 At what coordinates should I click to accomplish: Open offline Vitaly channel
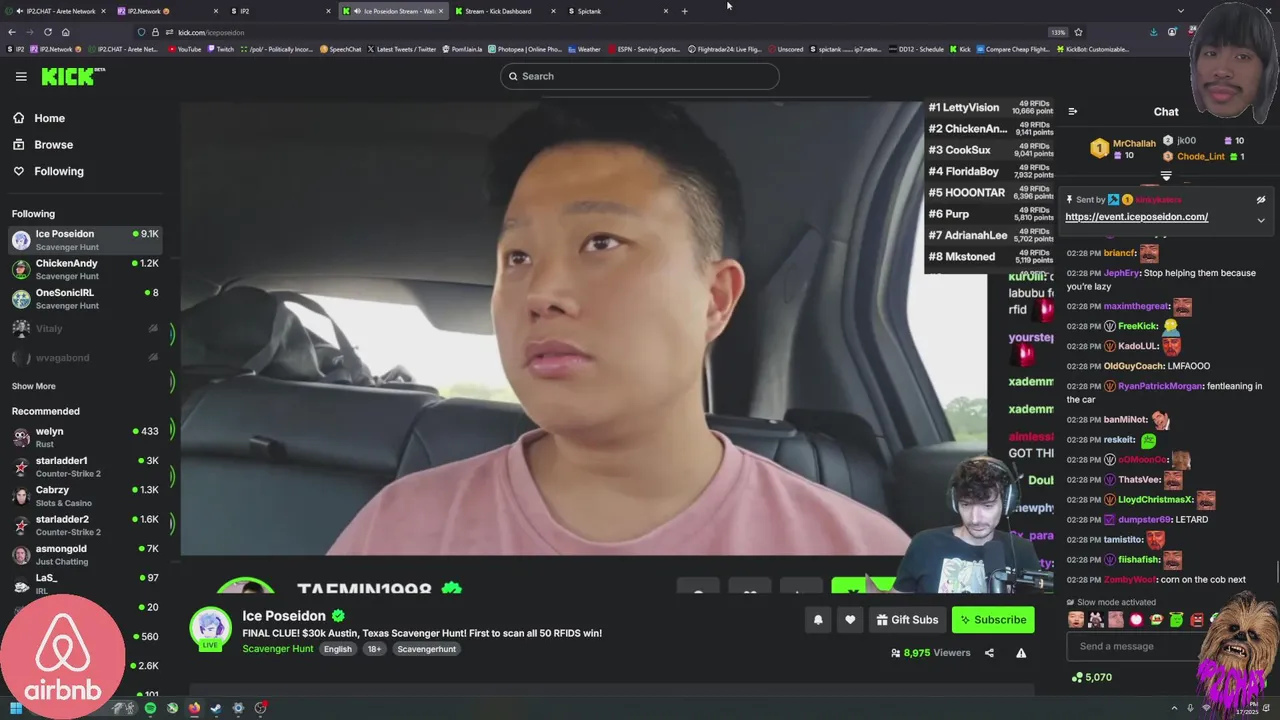[x=85, y=328]
